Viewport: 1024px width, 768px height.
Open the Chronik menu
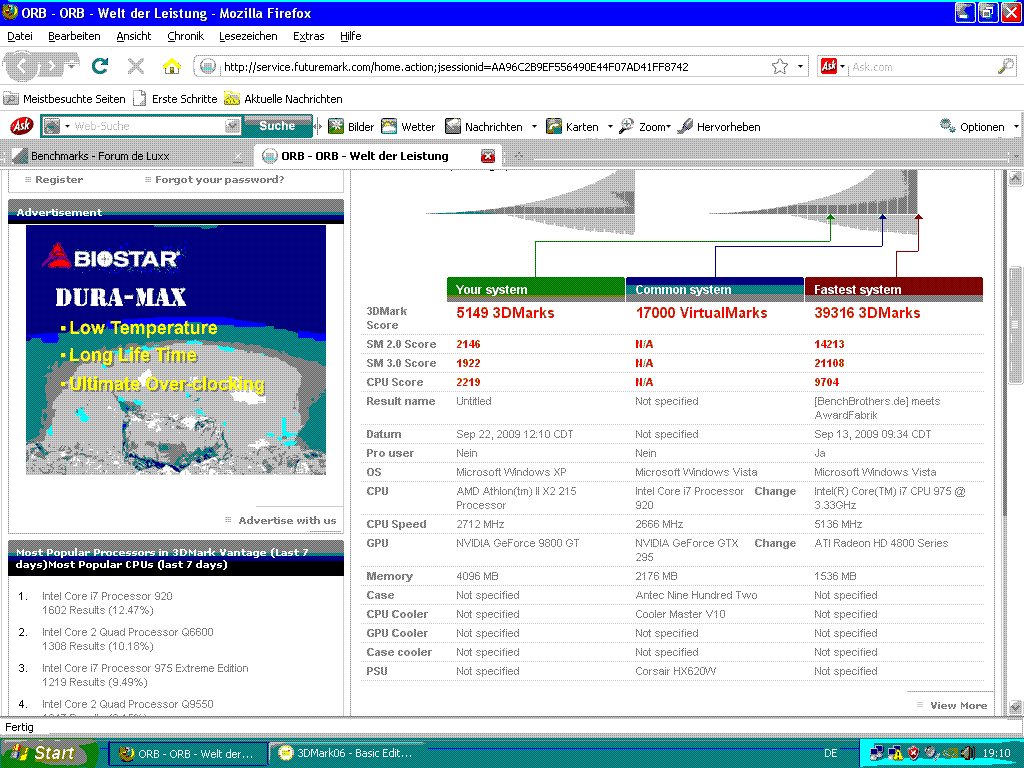click(x=185, y=36)
